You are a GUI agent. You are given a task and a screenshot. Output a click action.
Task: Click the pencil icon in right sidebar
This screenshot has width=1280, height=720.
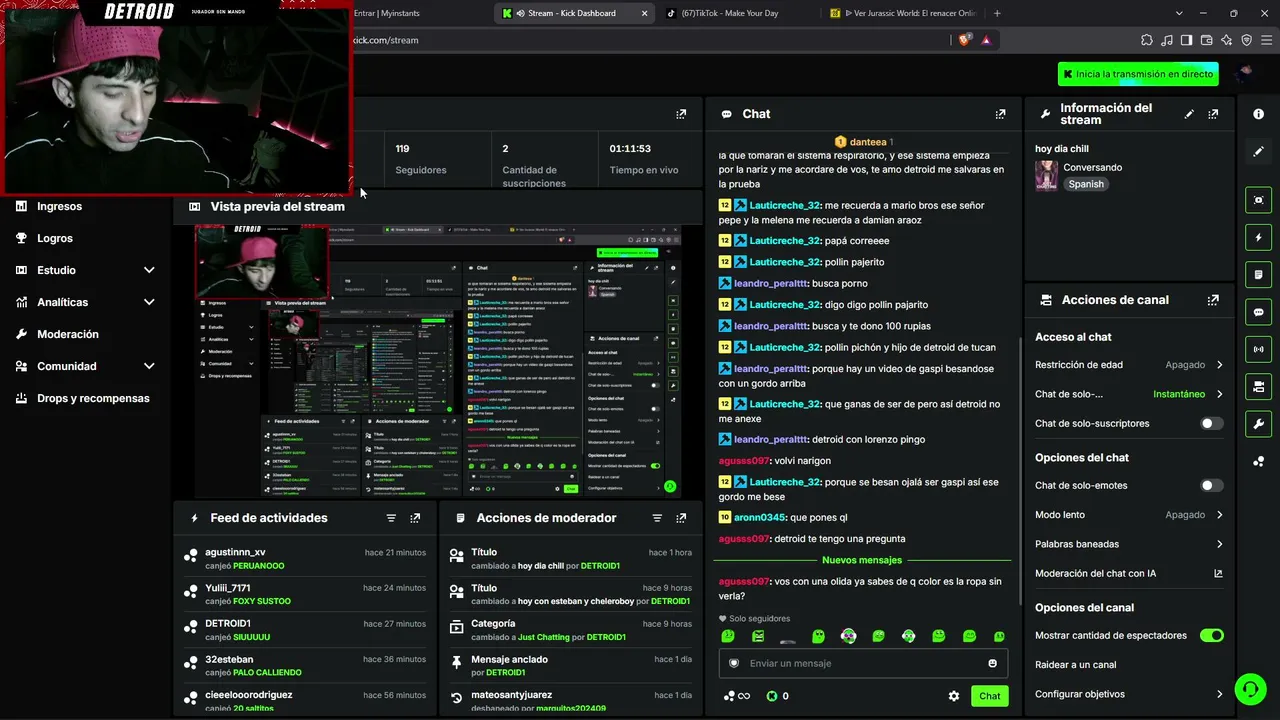(1258, 151)
